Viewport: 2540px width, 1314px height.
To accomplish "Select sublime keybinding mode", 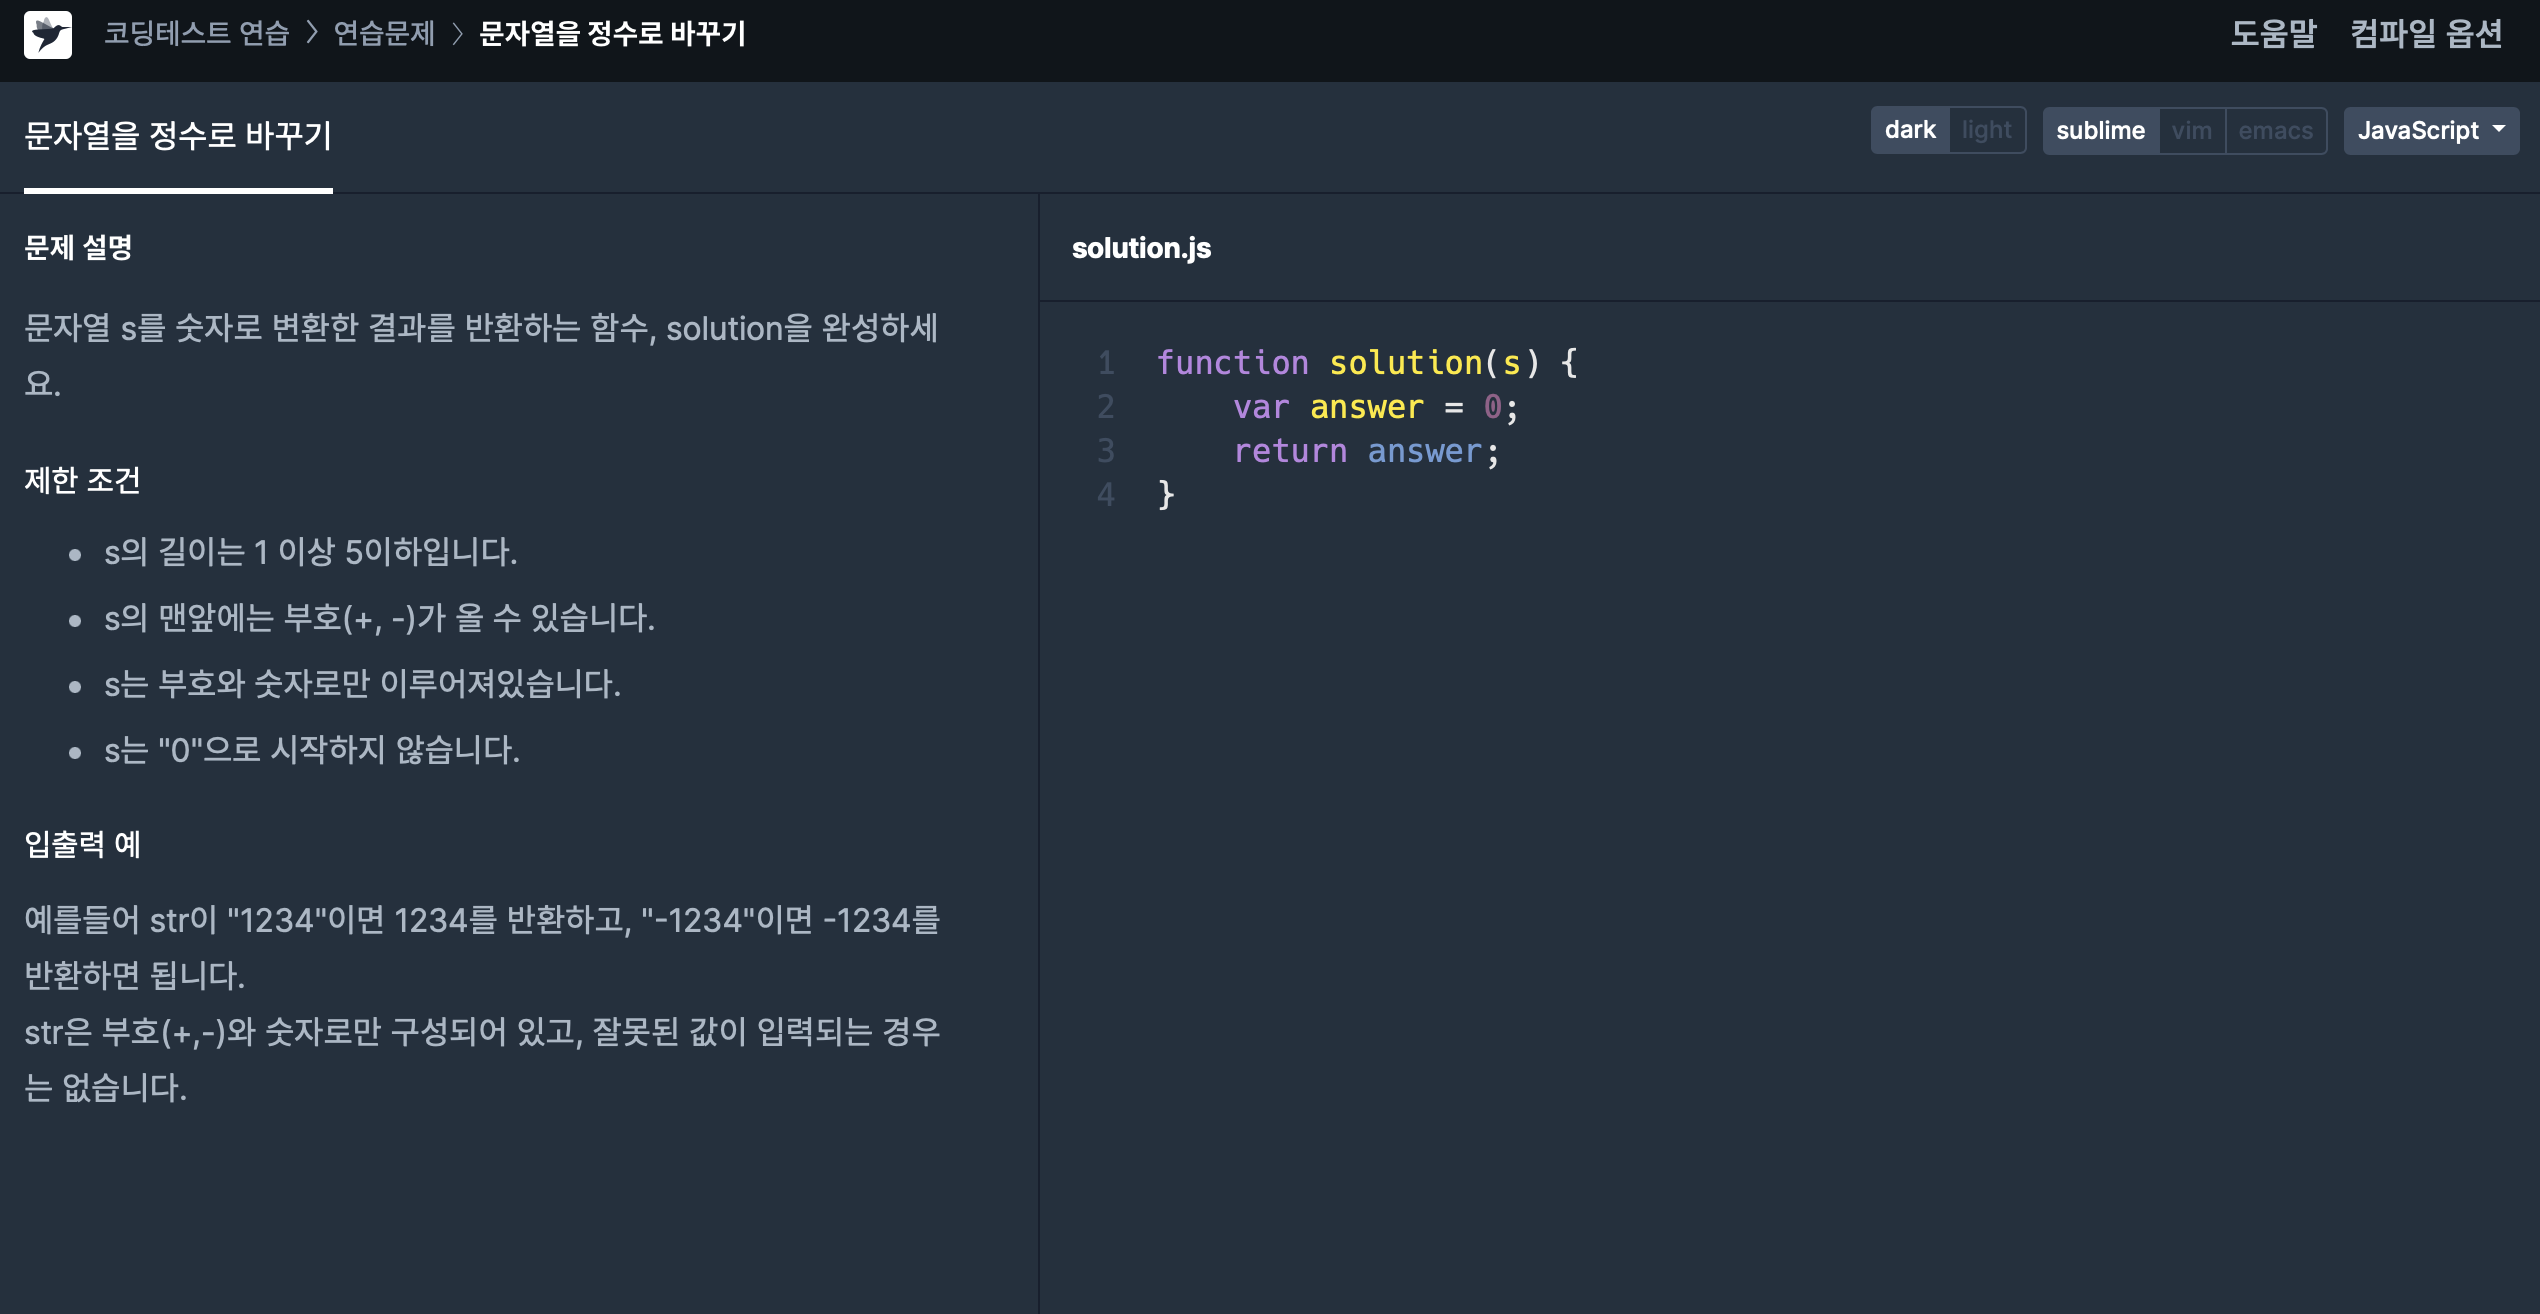I will coord(2100,131).
